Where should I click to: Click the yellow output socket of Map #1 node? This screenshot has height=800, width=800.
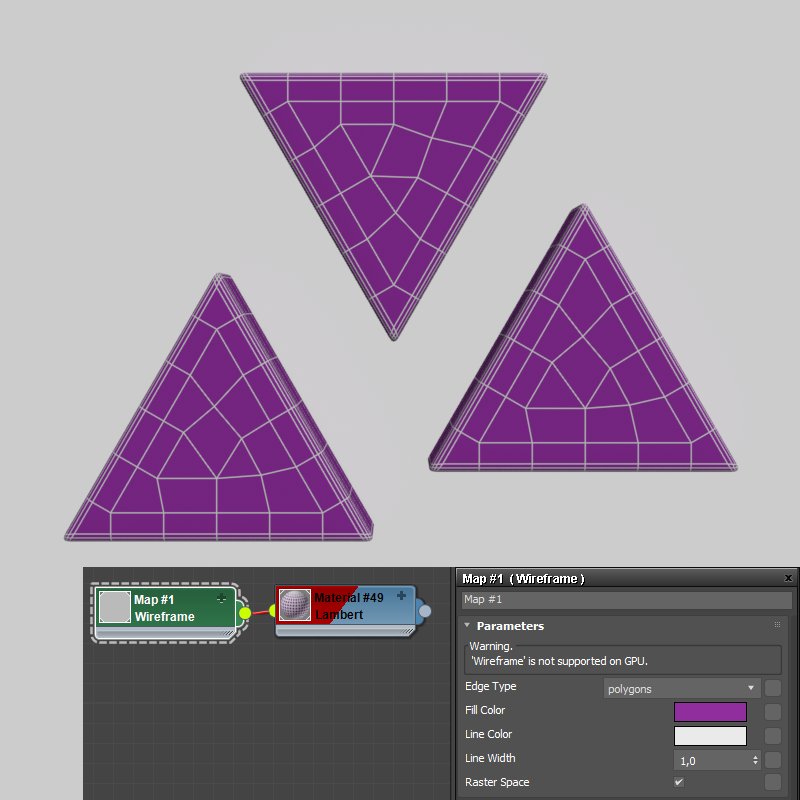[x=245, y=613]
